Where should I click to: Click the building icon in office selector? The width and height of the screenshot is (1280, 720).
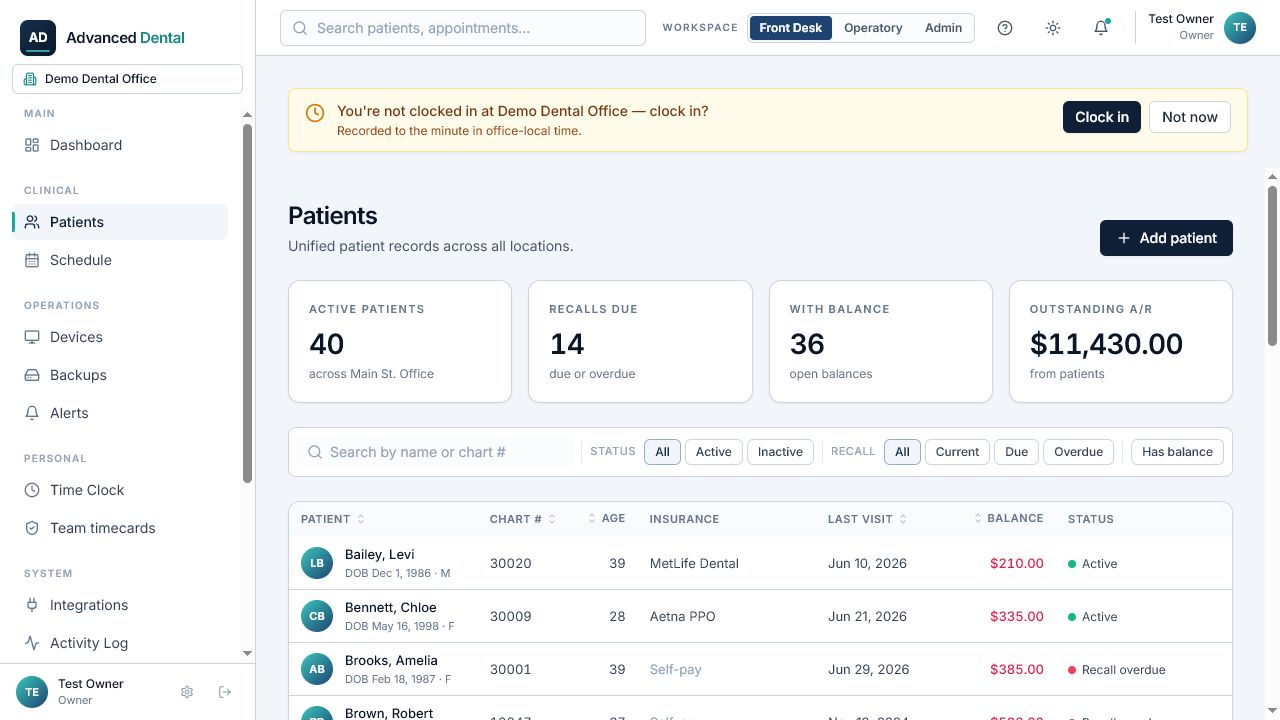pos(30,79)
